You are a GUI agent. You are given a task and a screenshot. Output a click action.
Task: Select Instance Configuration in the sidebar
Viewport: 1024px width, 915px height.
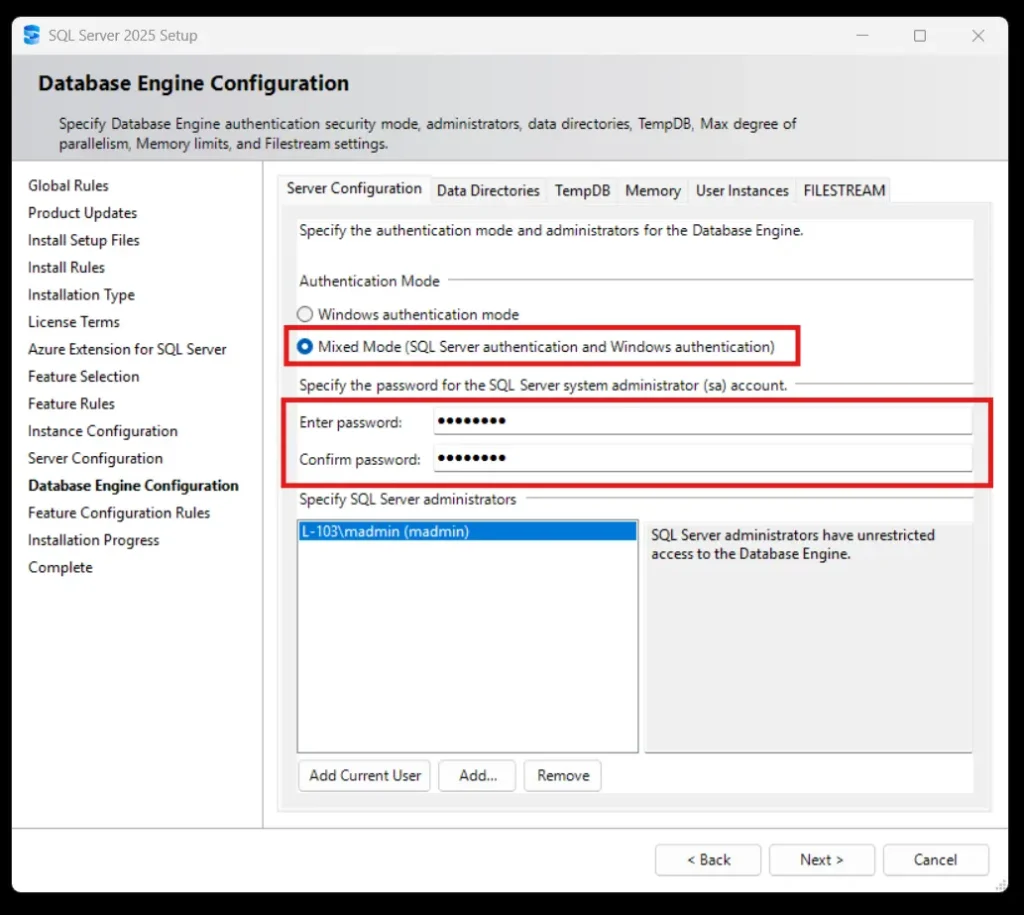102,431
